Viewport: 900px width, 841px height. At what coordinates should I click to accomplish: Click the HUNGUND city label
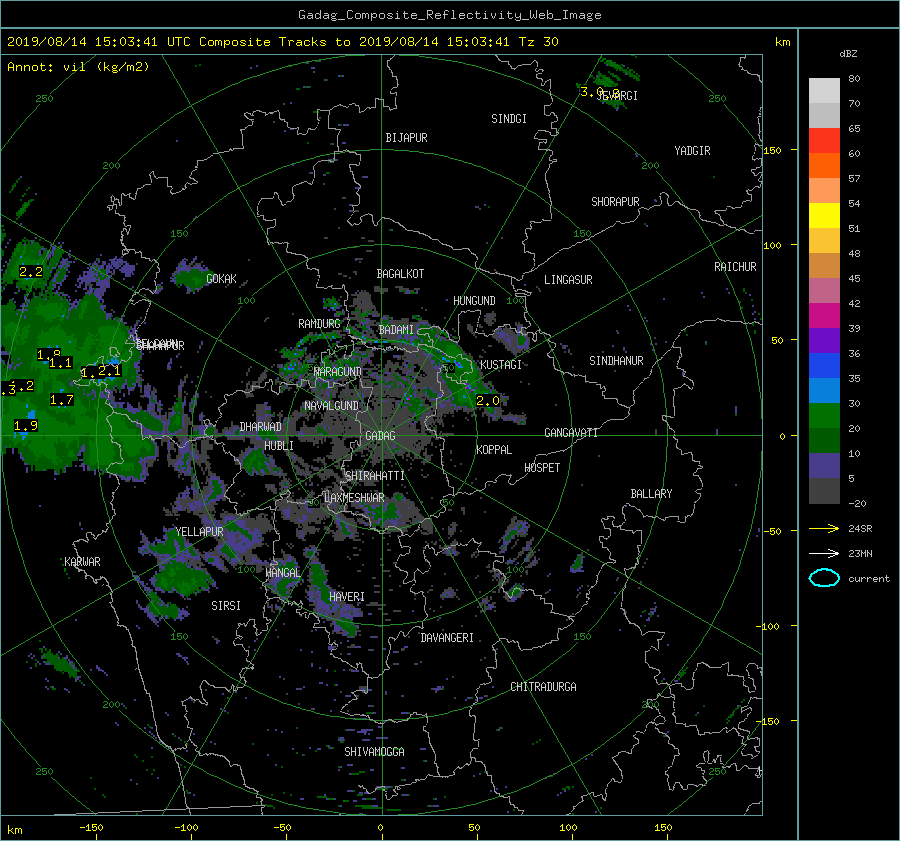point(474,301)
